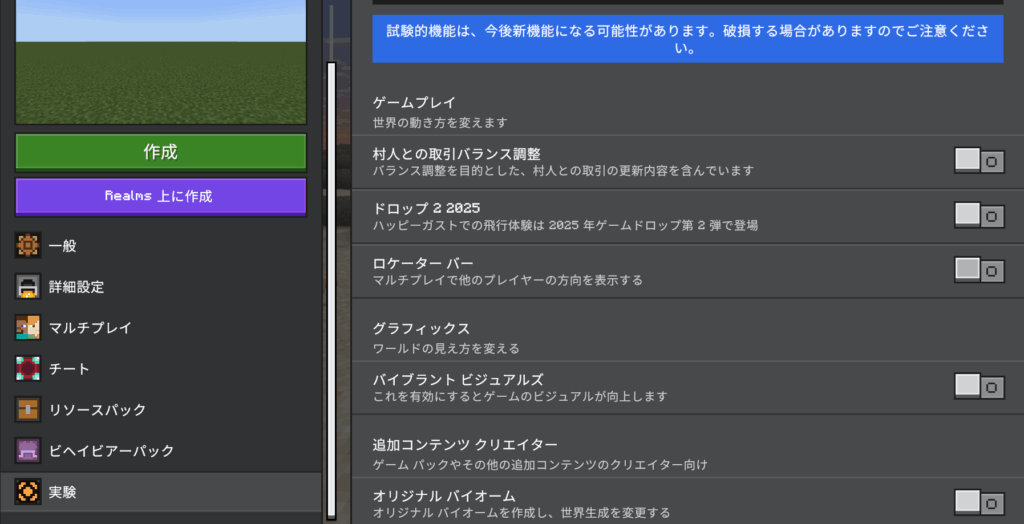Click the ゲームプレイ section heading

coord(414,103)
